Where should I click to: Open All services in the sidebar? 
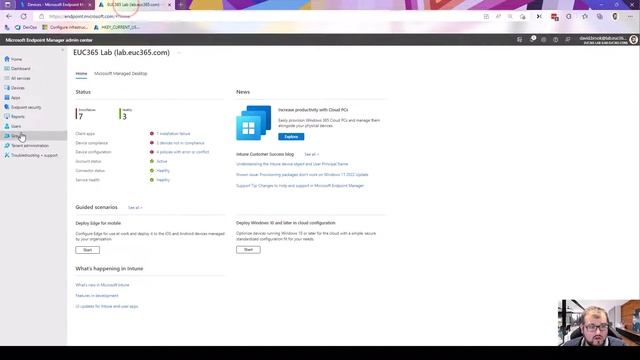tap(20, 78)
